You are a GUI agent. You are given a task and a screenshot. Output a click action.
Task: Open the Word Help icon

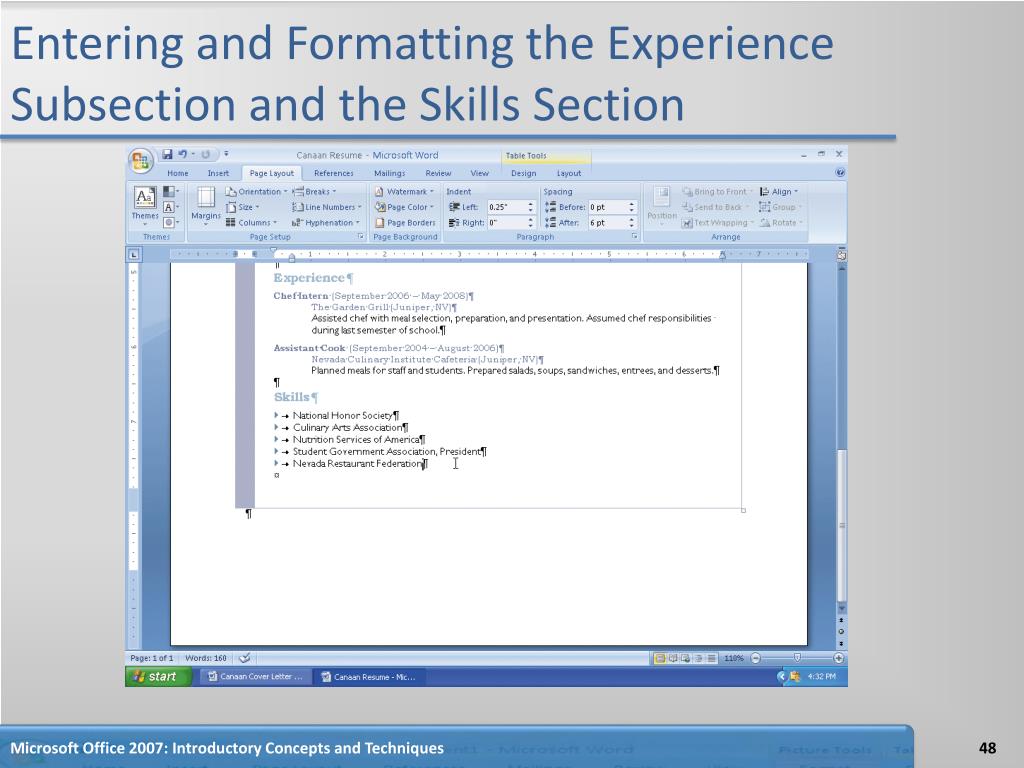[840, 172]
